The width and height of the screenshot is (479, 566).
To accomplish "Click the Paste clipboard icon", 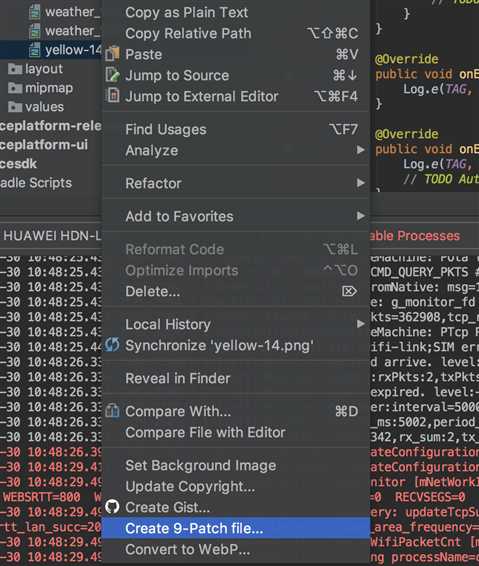I will click(112, 54).
